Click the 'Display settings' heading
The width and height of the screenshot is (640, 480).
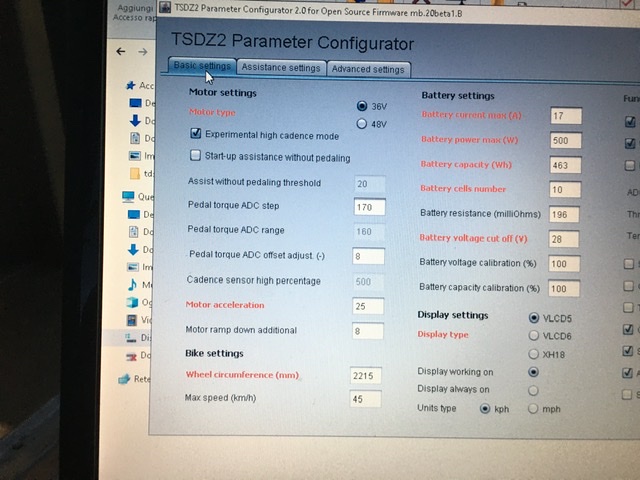[453, 315]
